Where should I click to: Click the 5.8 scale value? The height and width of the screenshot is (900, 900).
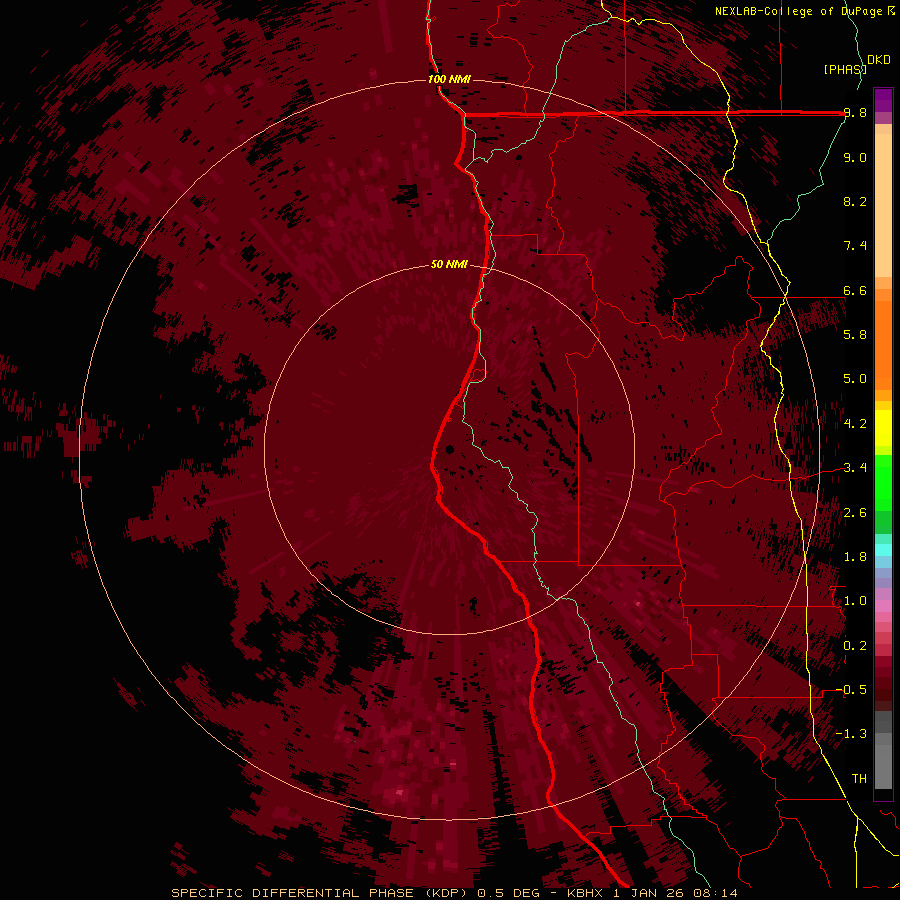[x=855, y=335]
